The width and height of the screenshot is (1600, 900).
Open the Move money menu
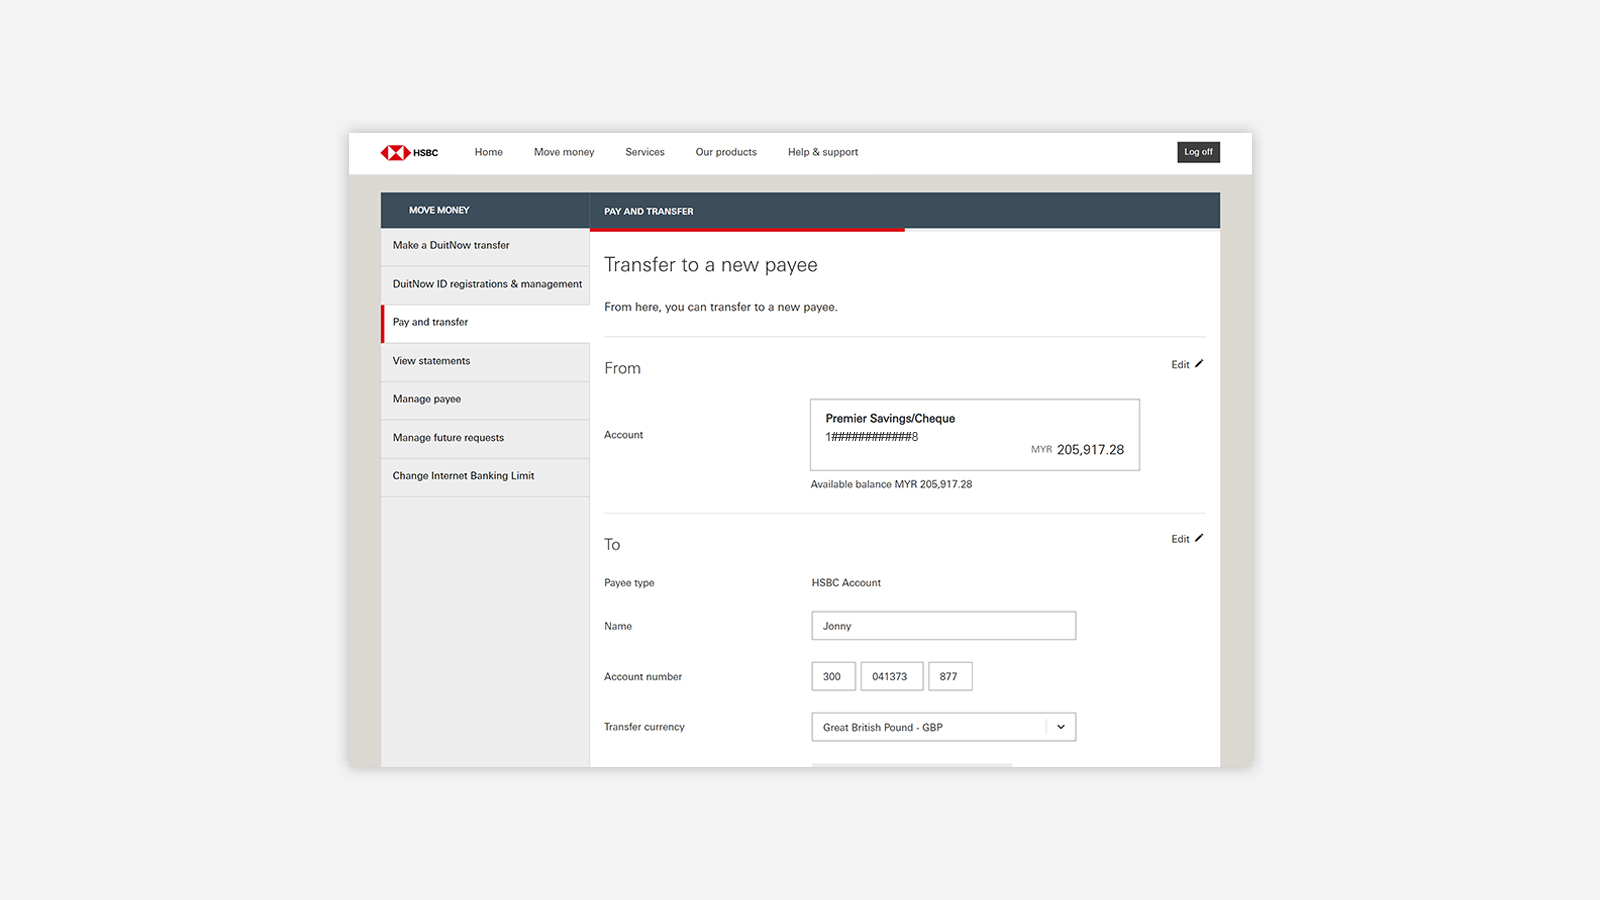tap(564, 152)
